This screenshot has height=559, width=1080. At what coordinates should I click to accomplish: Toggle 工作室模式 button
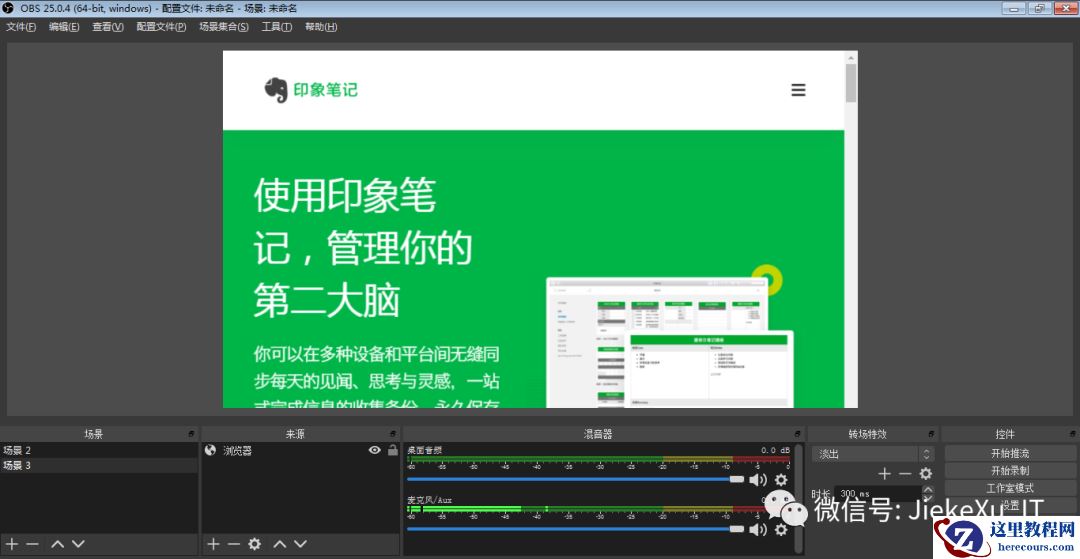[x=1010, y=488]
